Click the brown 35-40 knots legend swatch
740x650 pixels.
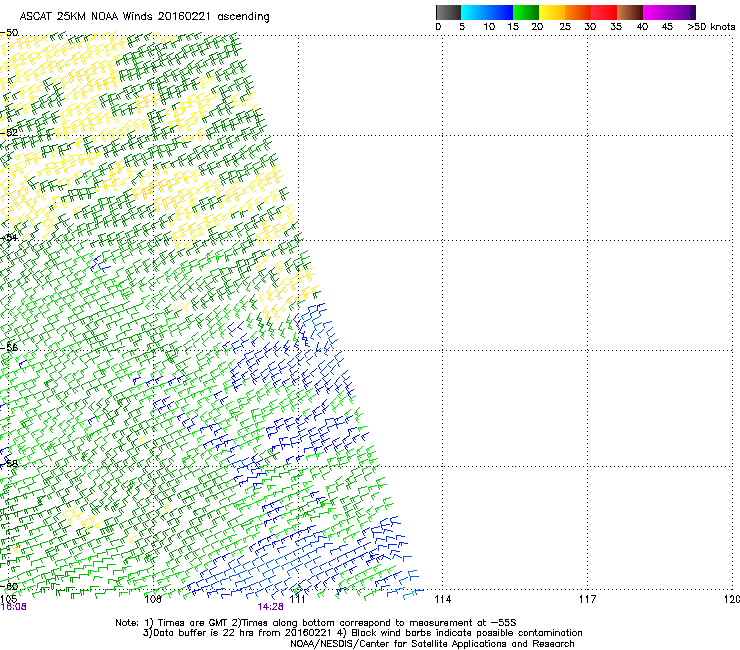(x=630, y=12)
